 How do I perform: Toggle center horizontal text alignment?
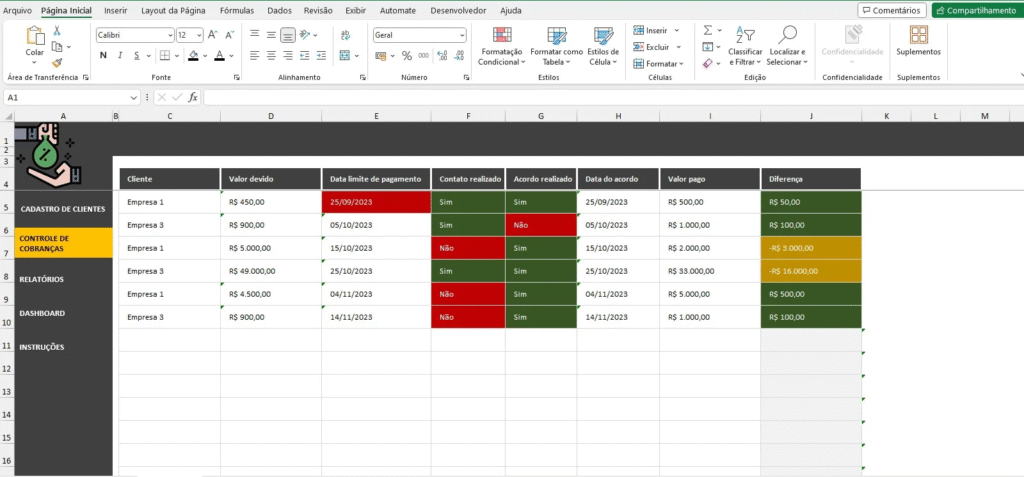(271, 56)
